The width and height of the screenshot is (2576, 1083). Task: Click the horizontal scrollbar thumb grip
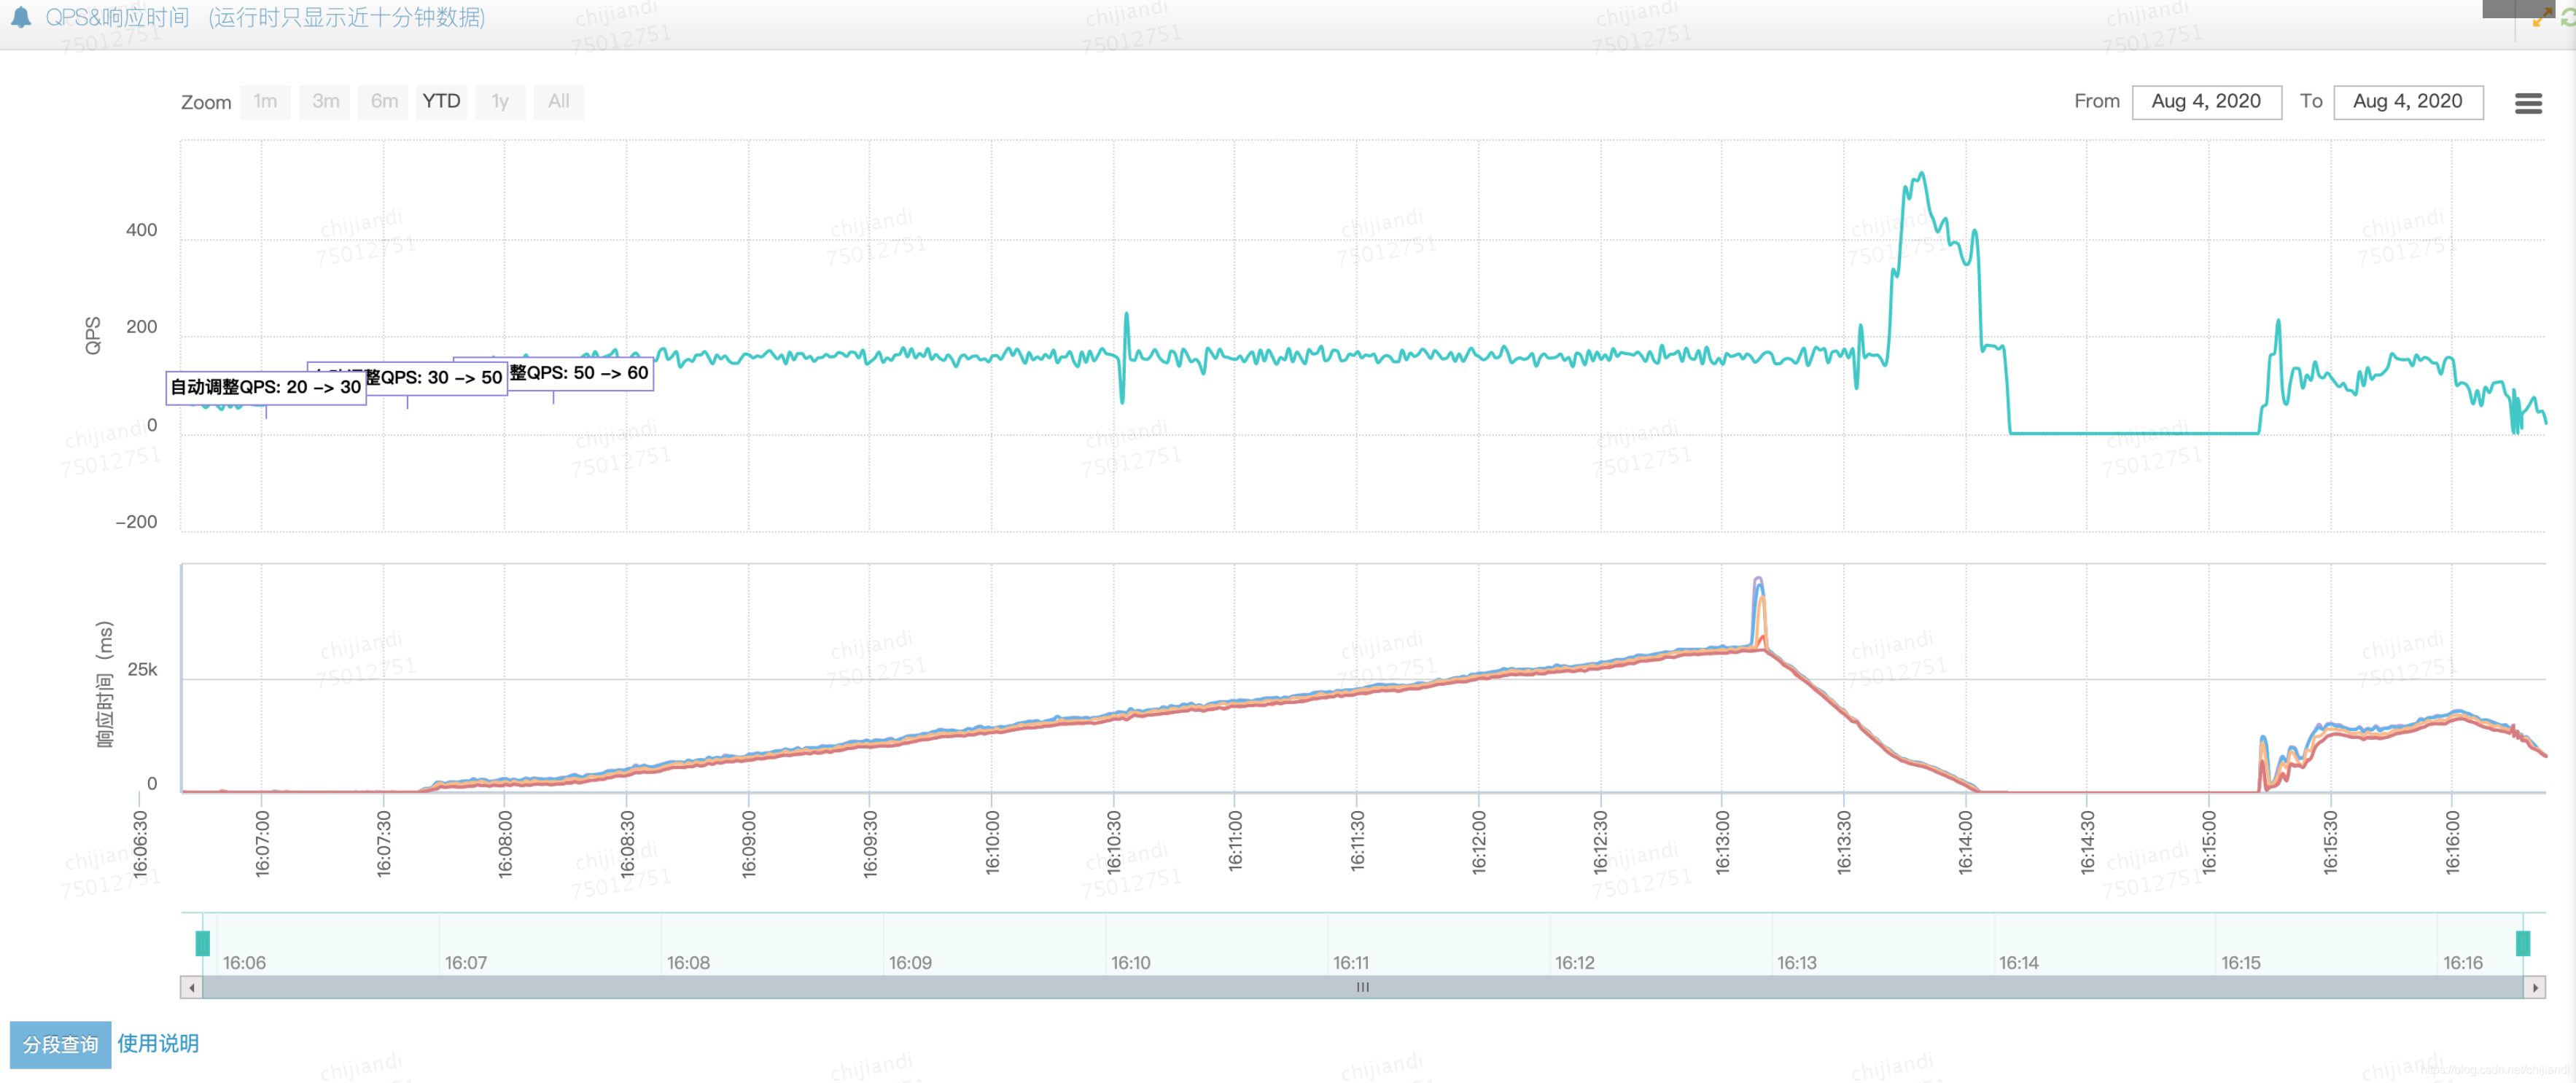coord(1363,987)
